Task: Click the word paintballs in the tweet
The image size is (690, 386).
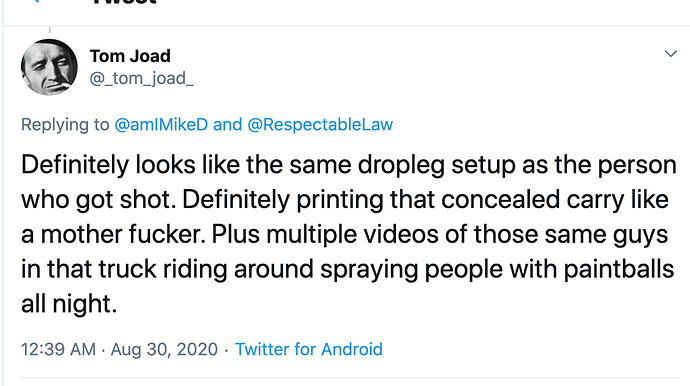Action: pos(619,269)
